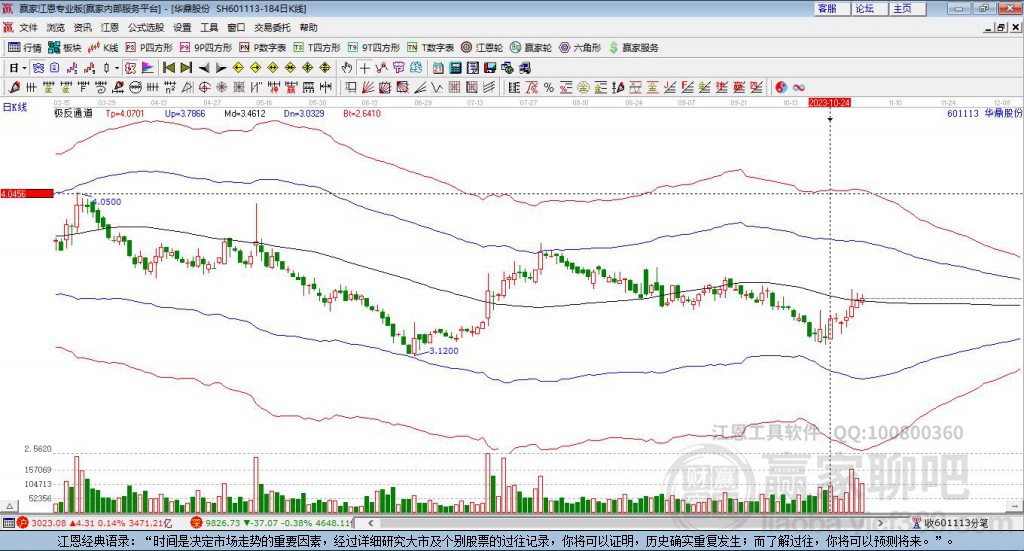
Task: Open the 江恩轮 Gann wheel
Action: click(x=482, y=48)
